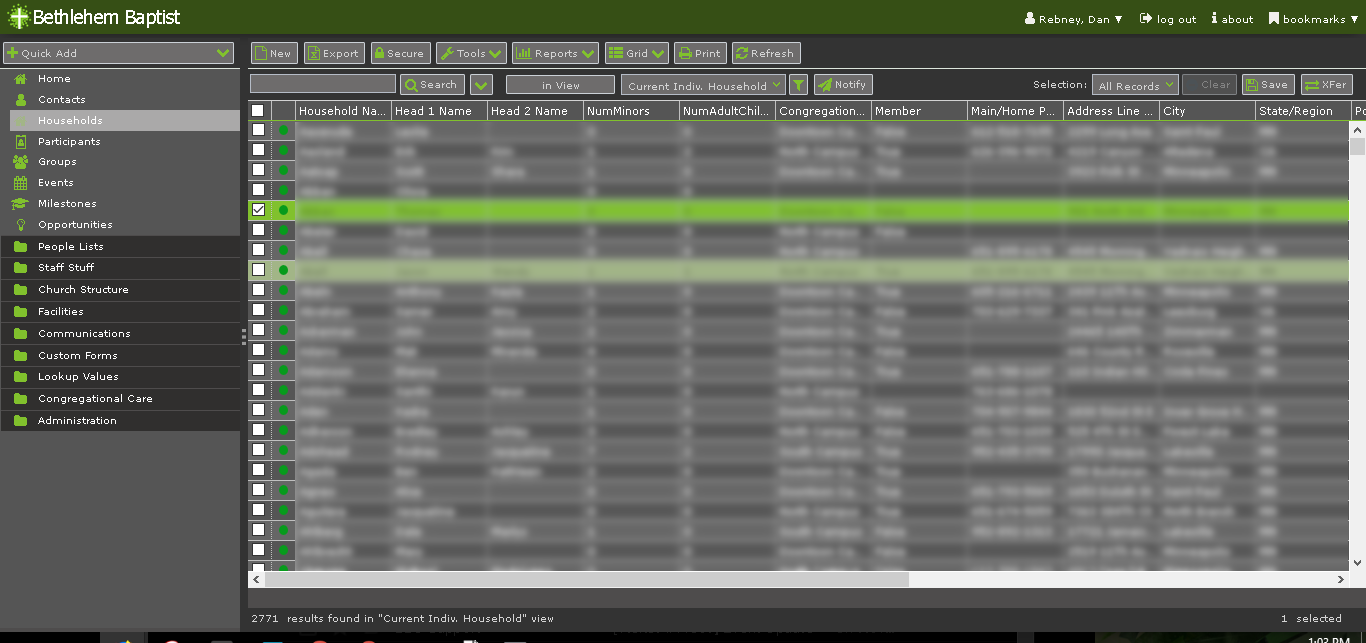Open the Current Indiv. Household view dropdown
Viewport: 1366px width, 643px height.
pyautogui.click(x=703, y=85)
